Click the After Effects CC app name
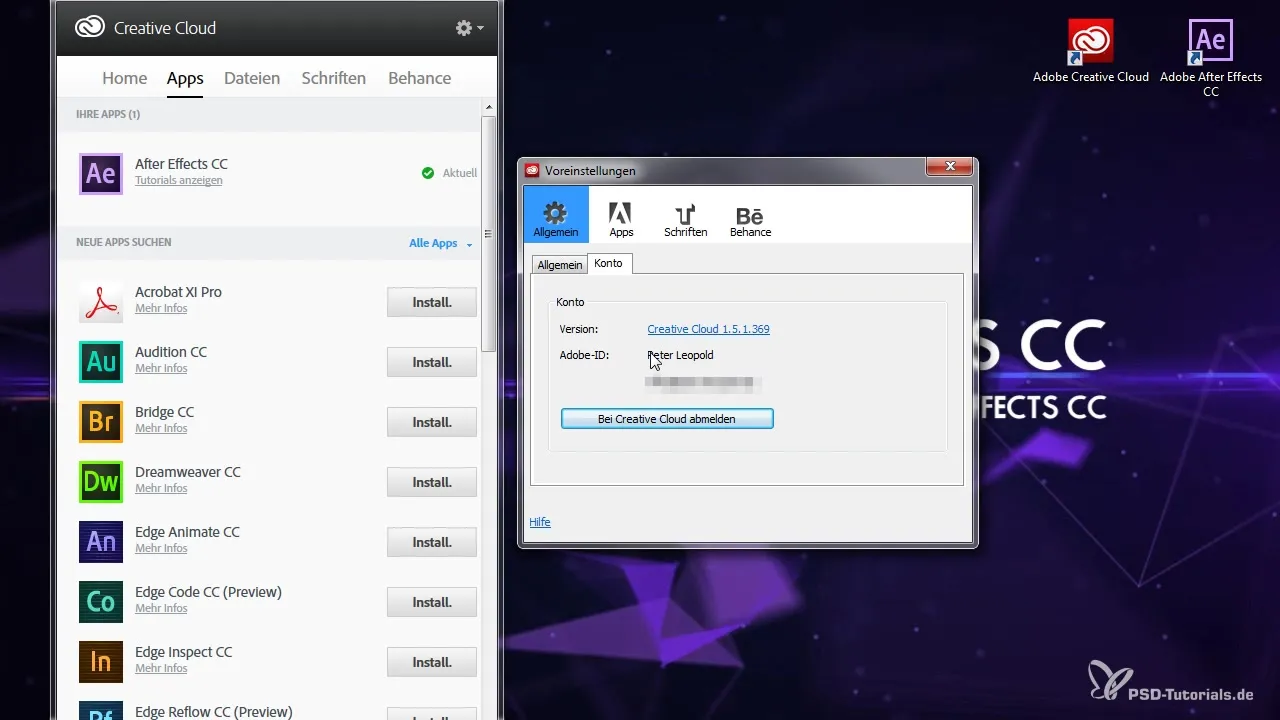Image resolution: width=1280 pixels, height=720 pixels. tap(181, 164)
